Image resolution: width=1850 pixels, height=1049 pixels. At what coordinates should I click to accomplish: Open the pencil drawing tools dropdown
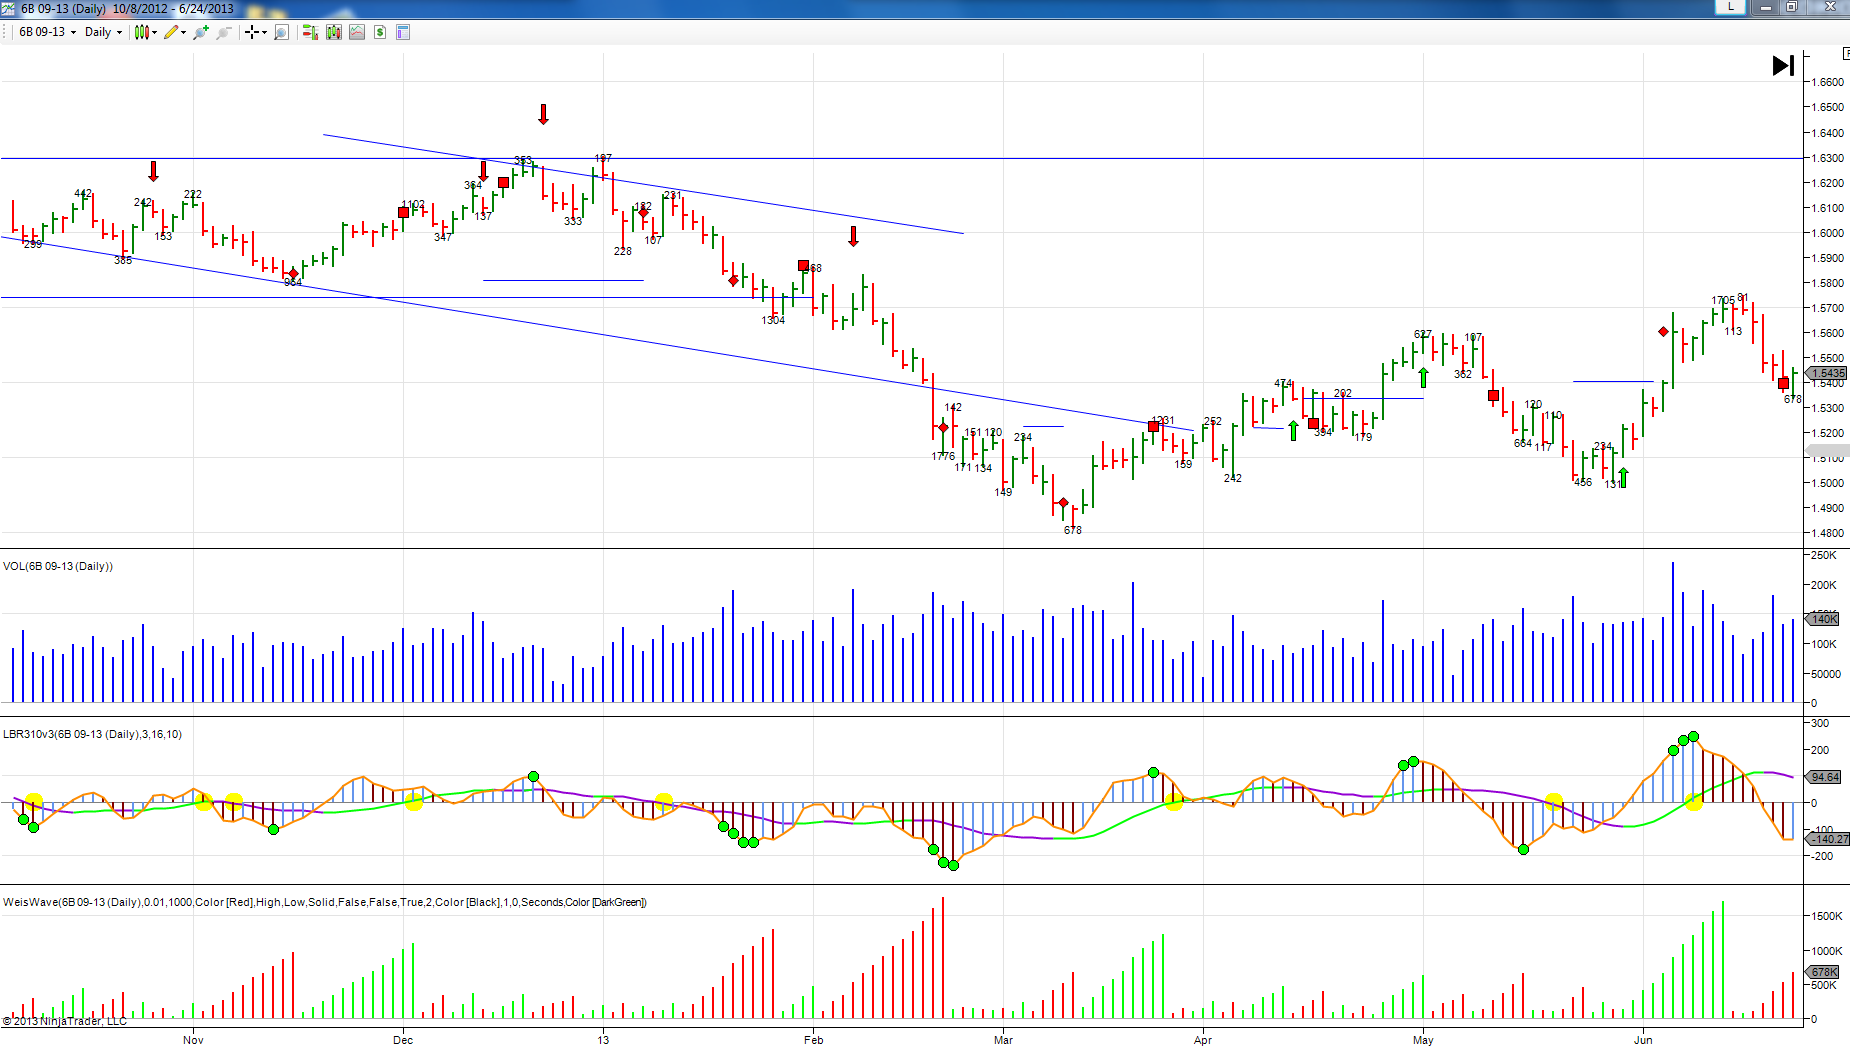(176, 32)
